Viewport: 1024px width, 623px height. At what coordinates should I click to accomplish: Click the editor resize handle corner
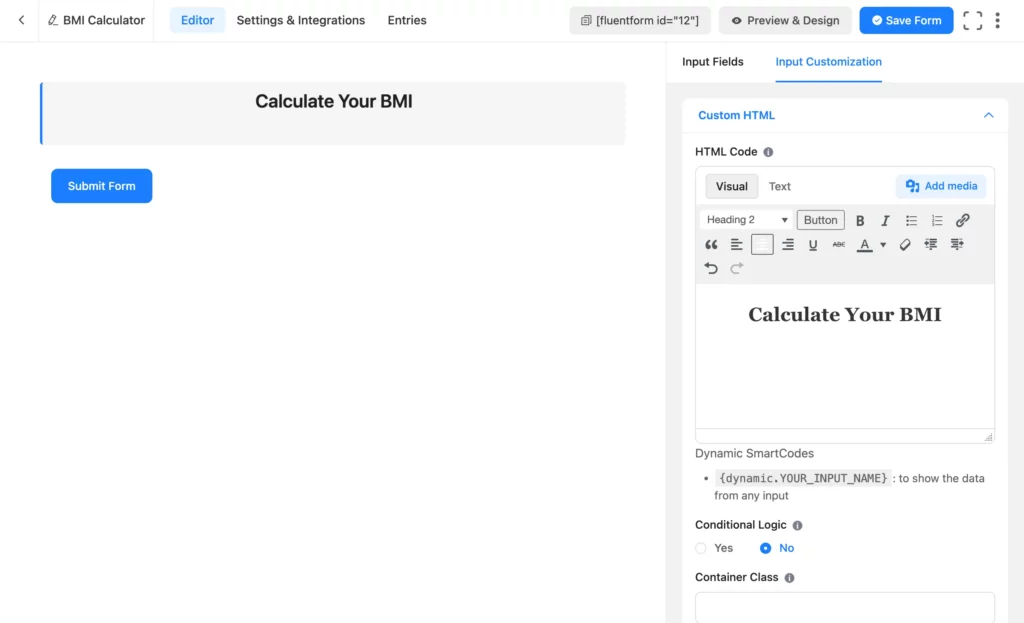coord(988,437)
